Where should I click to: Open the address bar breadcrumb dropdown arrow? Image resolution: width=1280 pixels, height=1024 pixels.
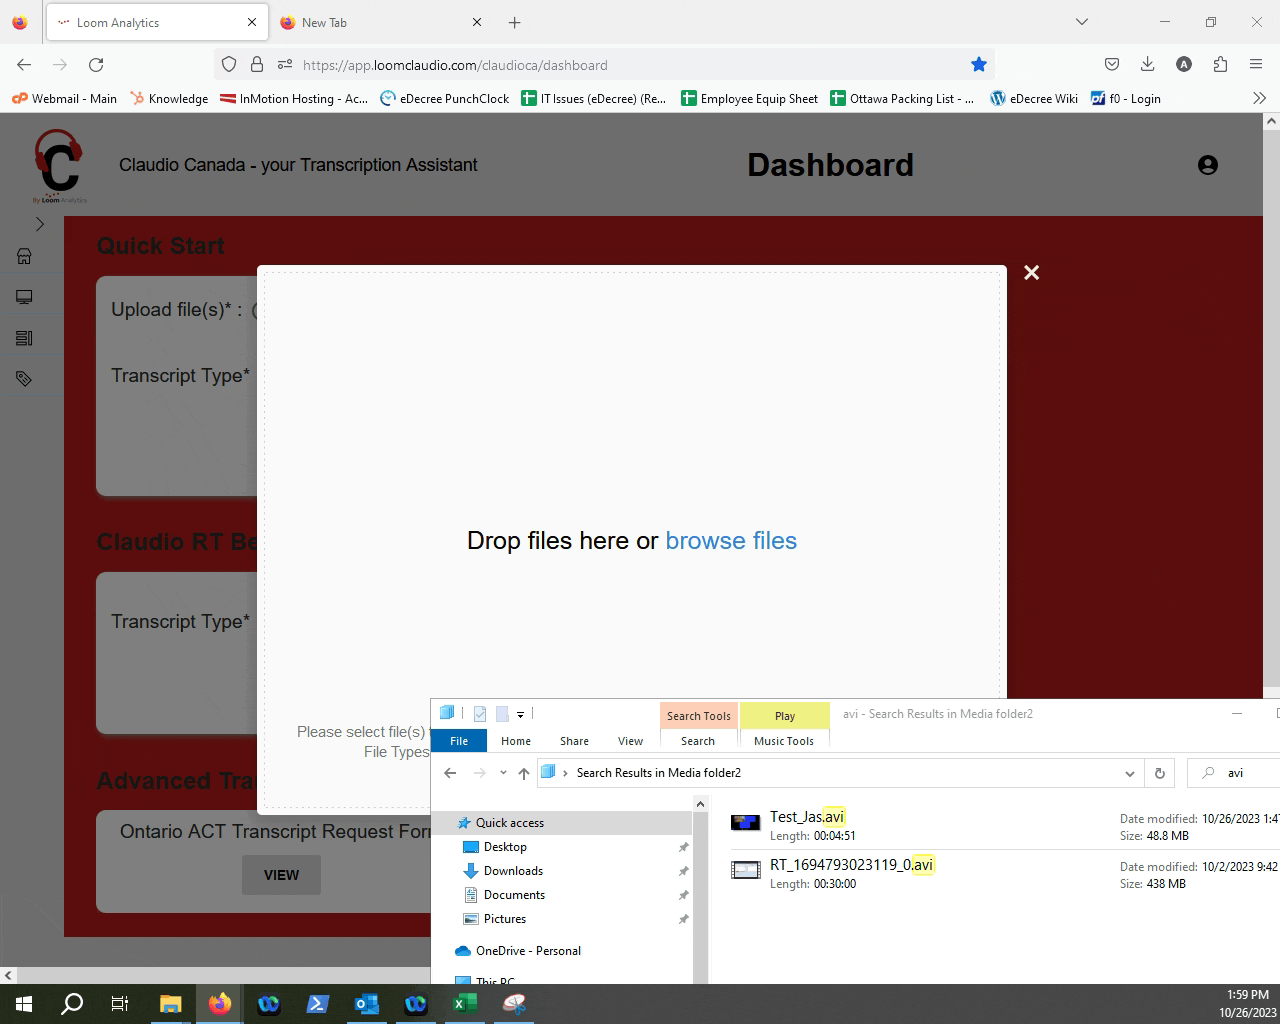(x=1130, y=772)
